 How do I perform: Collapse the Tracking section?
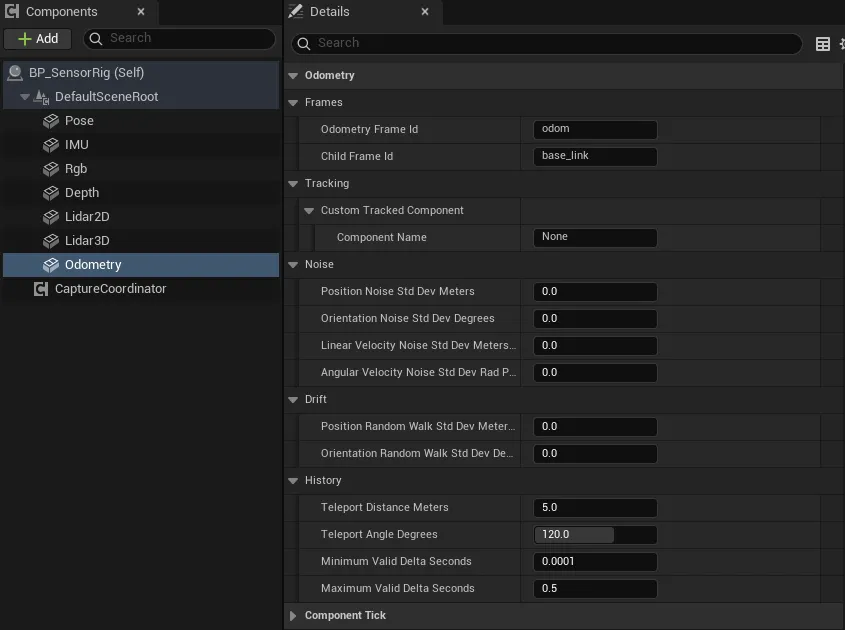click(x=293, y=184)
